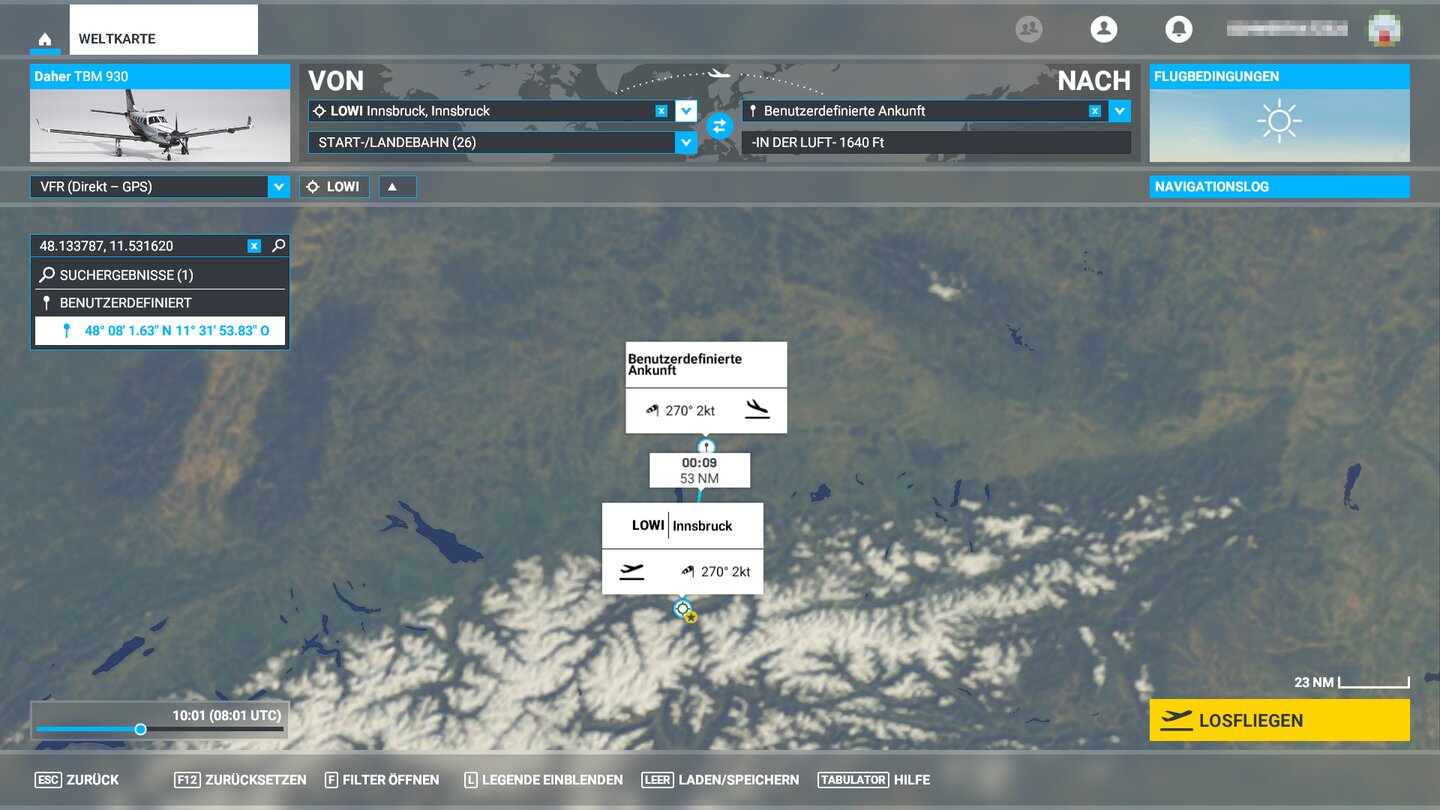Open the user profile icon

point(1104,29)
